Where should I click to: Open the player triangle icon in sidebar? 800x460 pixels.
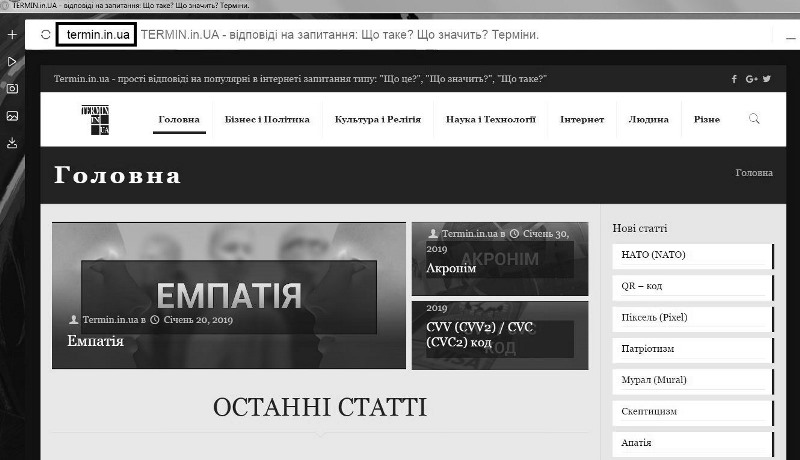coord(12,62)
